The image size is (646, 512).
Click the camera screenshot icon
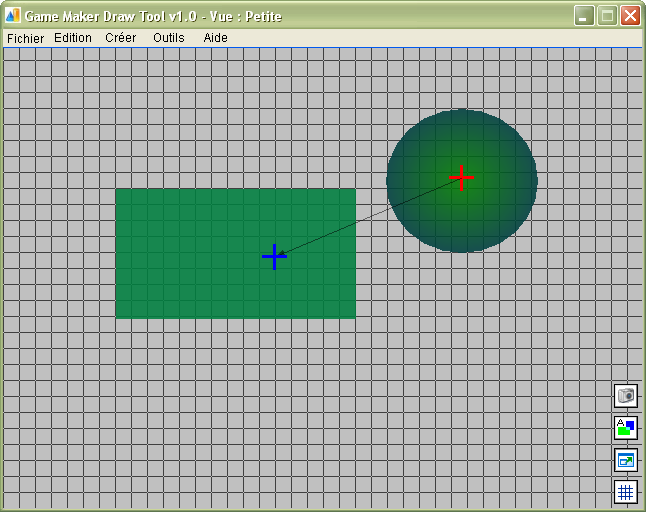pyautogui.click(x=625, y=396)
